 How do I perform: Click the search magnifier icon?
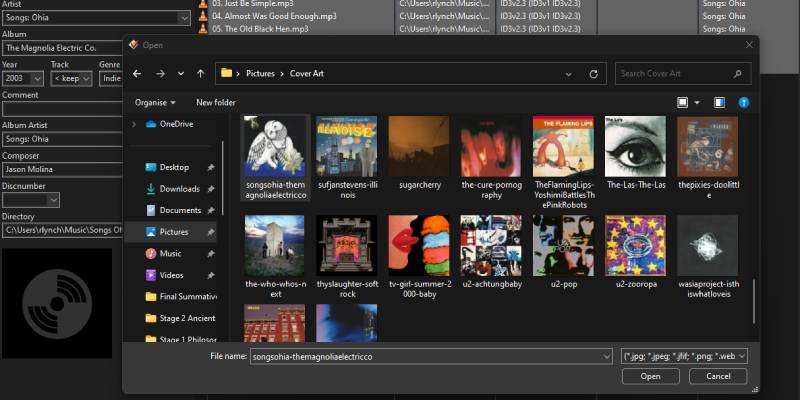tap(738, 73)
